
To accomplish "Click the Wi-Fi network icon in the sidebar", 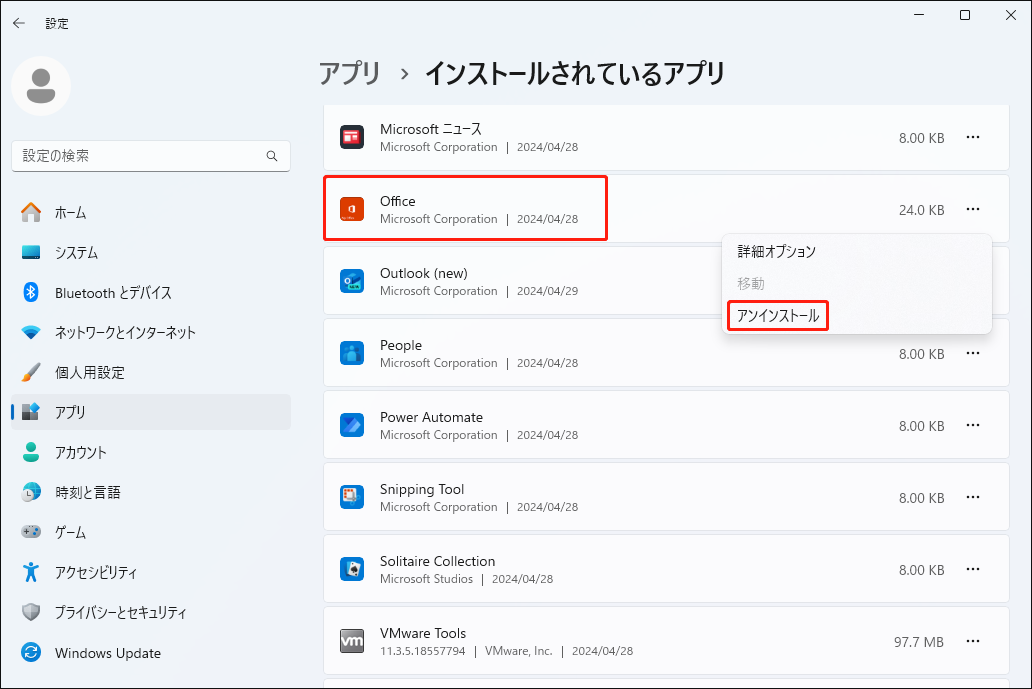I will [31, 332].
